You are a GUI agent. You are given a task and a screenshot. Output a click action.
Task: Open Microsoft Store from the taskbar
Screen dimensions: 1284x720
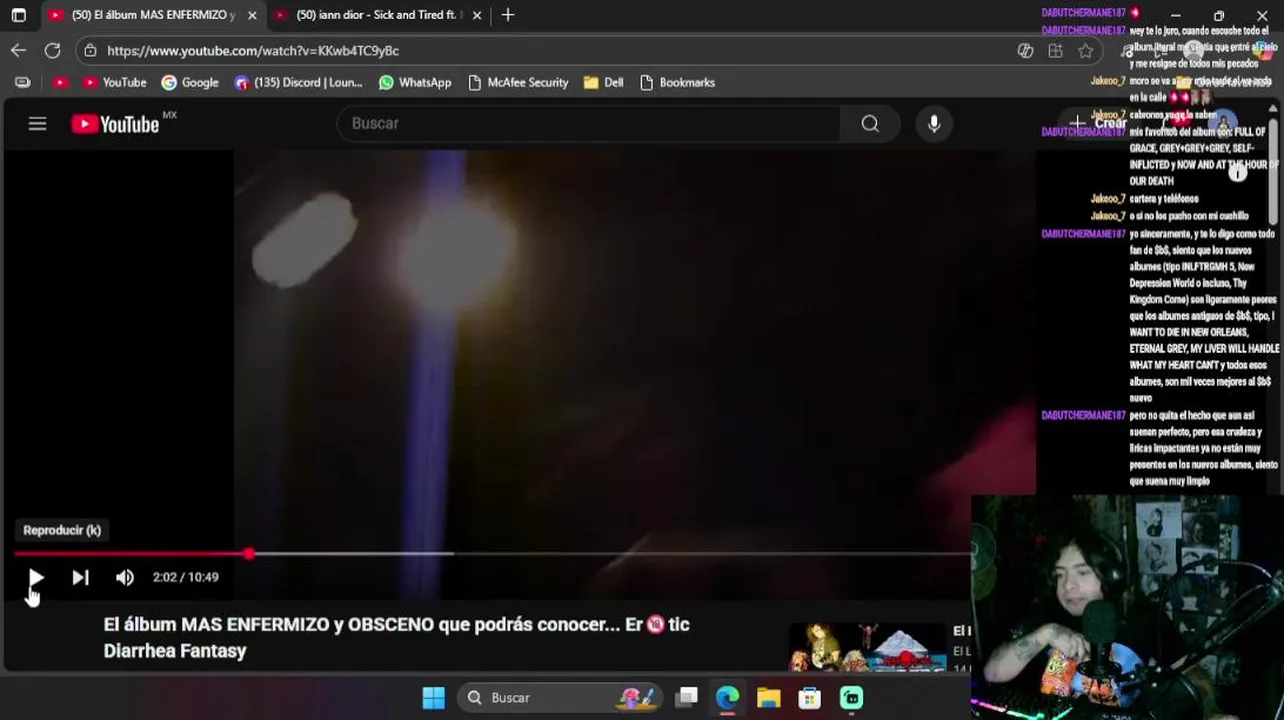tap(809, 697)
